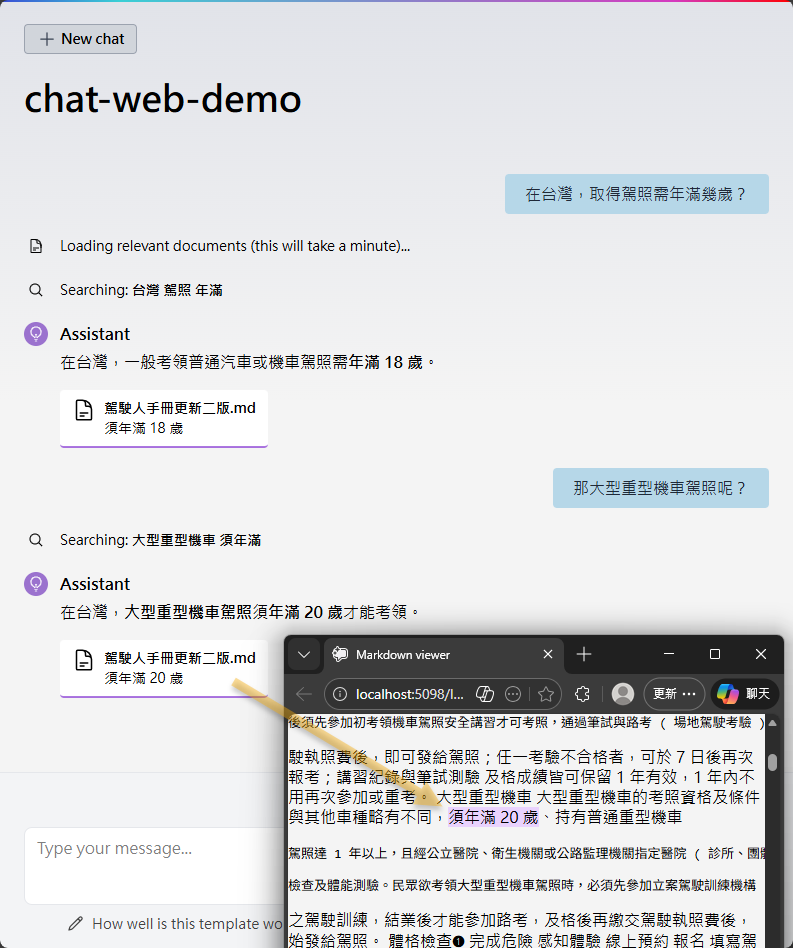Close the Markdown viewer tab
The width and height of the screenshot is (793, 948).
tap(548, 655)
